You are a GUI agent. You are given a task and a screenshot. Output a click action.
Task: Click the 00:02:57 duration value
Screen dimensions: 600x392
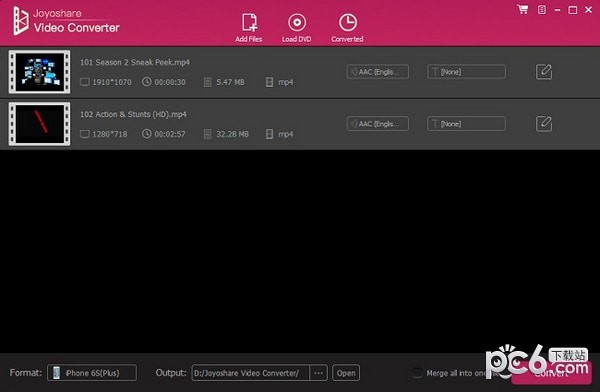170,134
